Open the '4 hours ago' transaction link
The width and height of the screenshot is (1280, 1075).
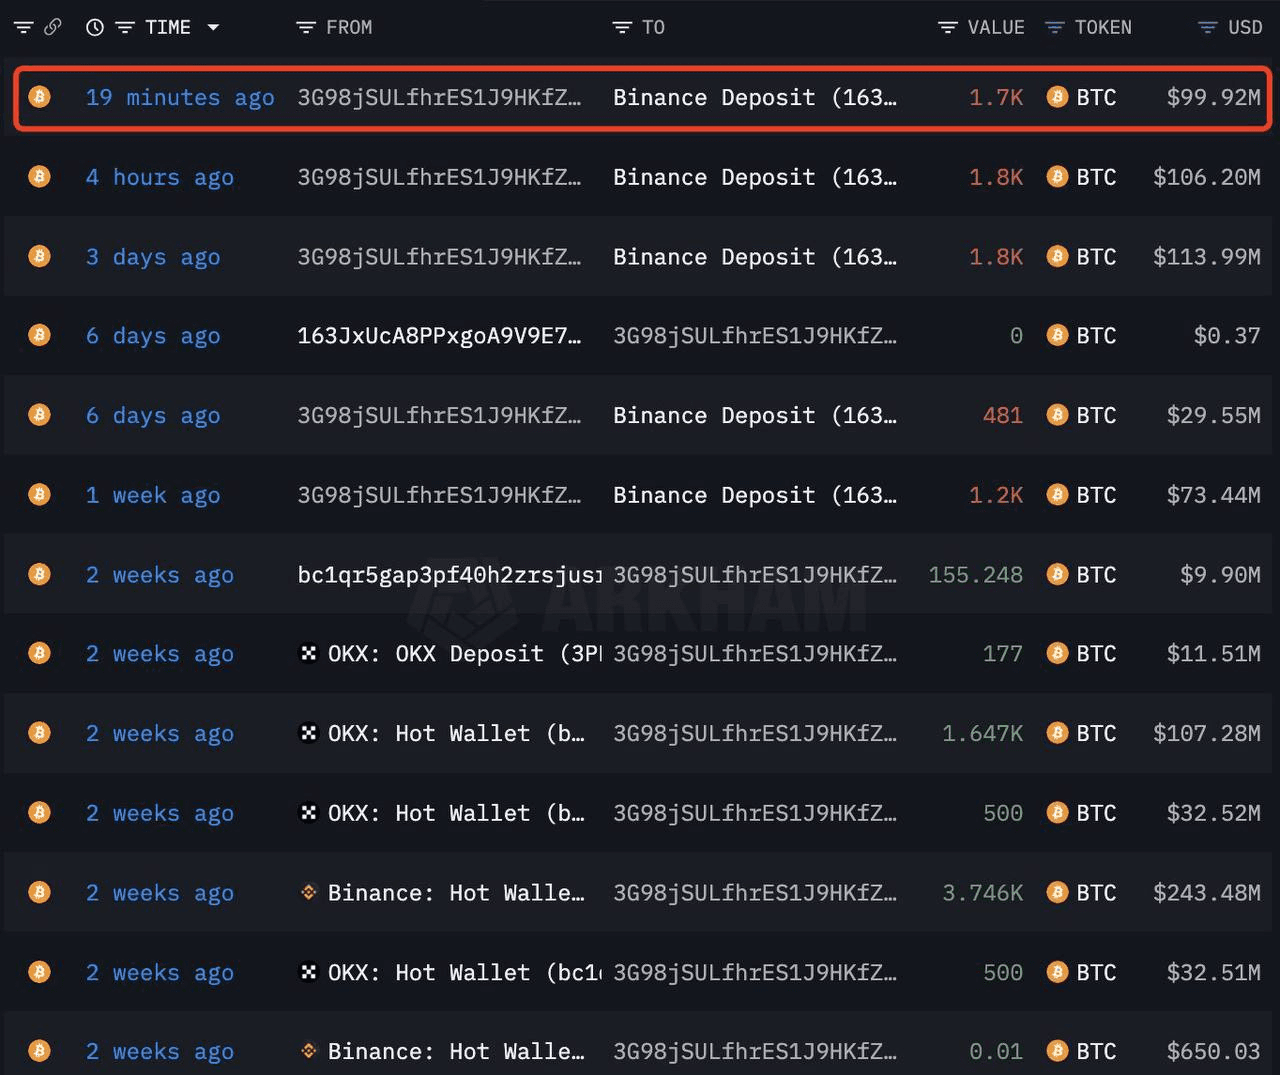(x=160, y=178)
